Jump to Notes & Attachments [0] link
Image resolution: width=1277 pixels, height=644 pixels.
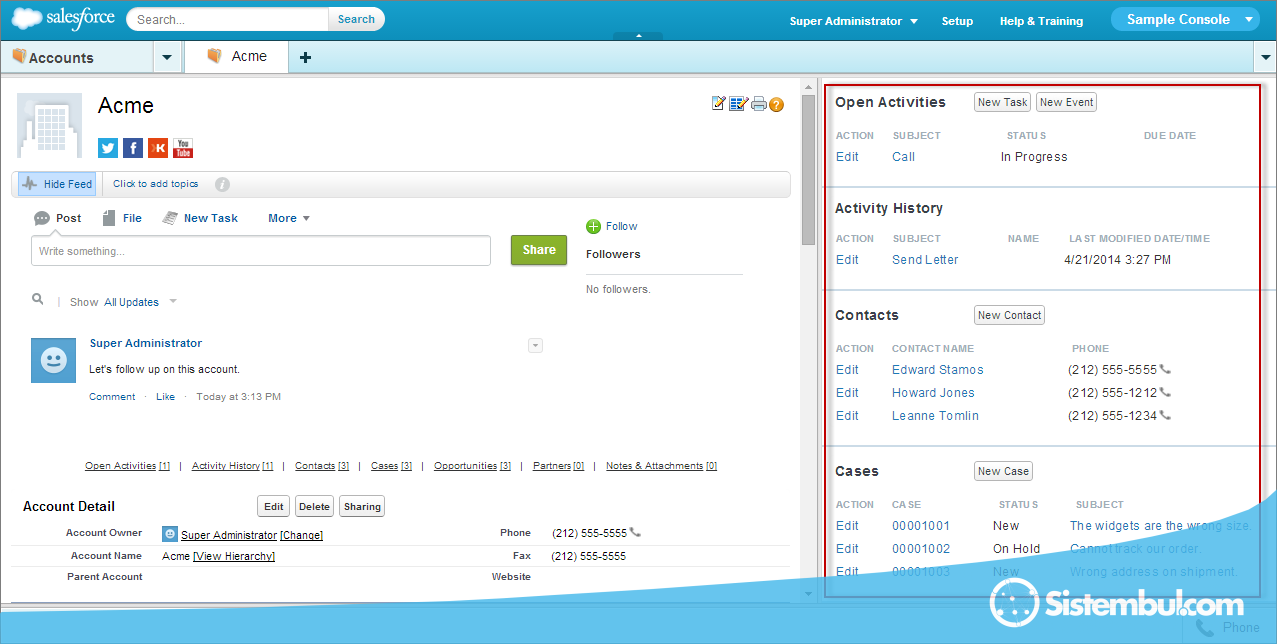tap(661, 466)
